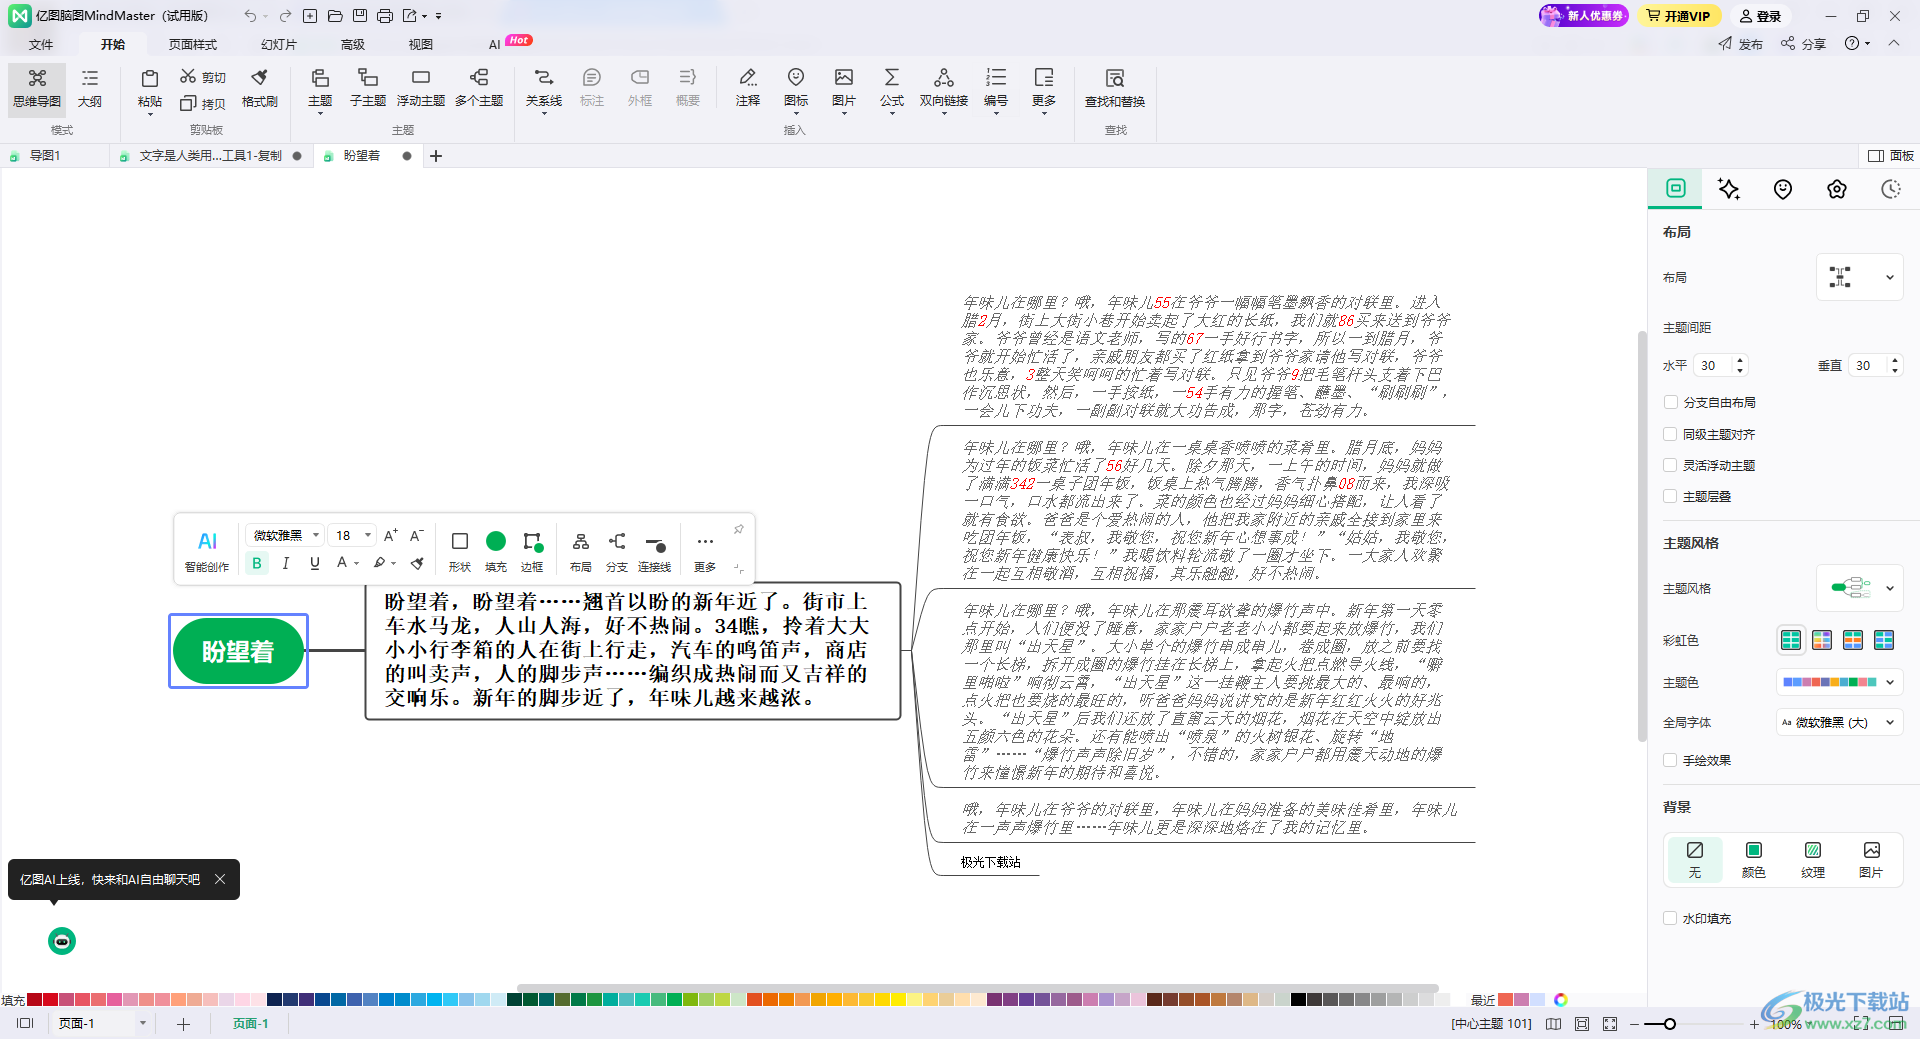
Task: Open the 布局 layout dropdown
Action: coord(1859,278)
